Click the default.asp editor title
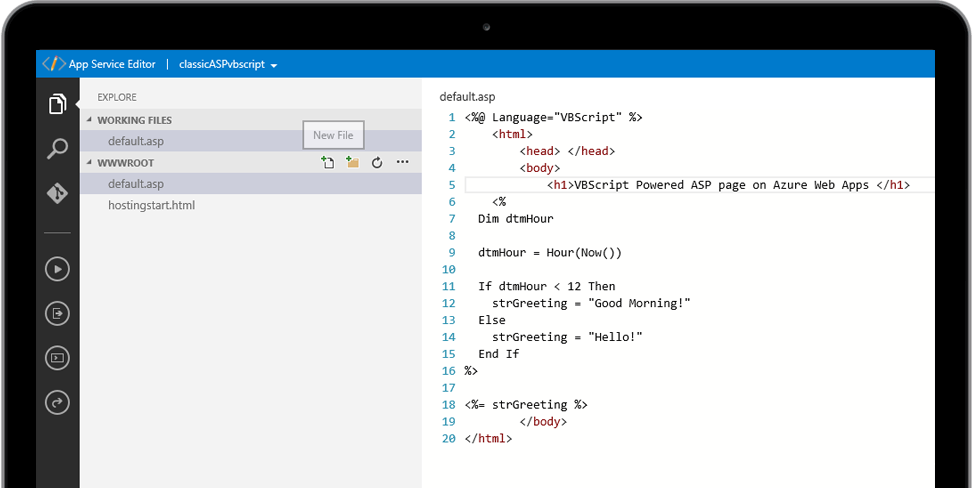 (467, 97)
